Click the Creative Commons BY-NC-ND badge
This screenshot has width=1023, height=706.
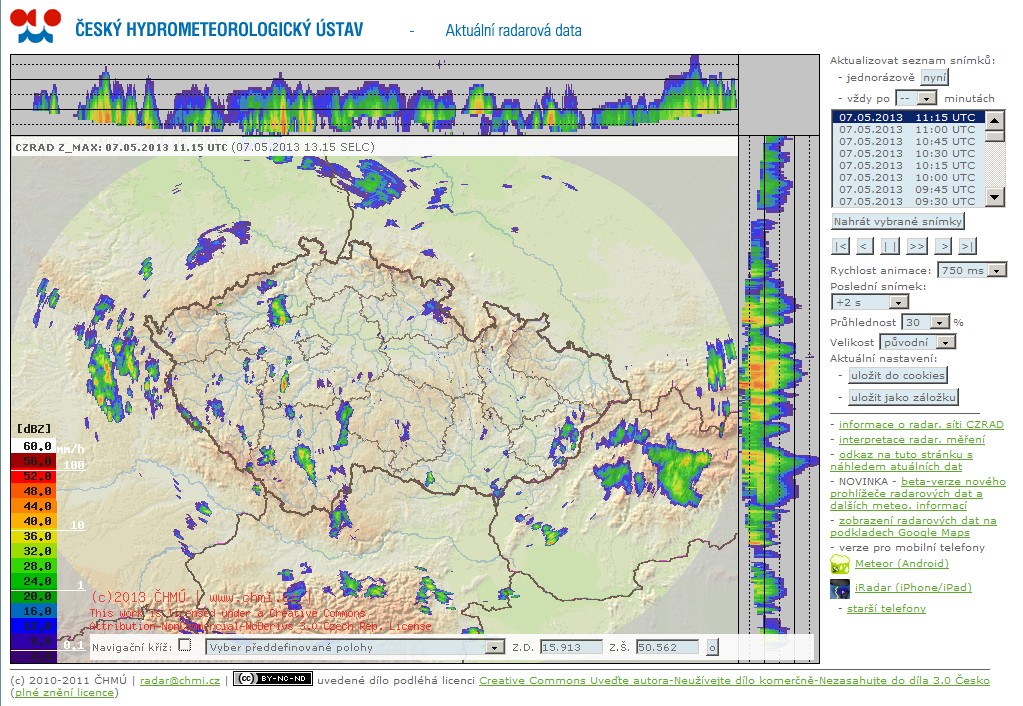(273, 680)
